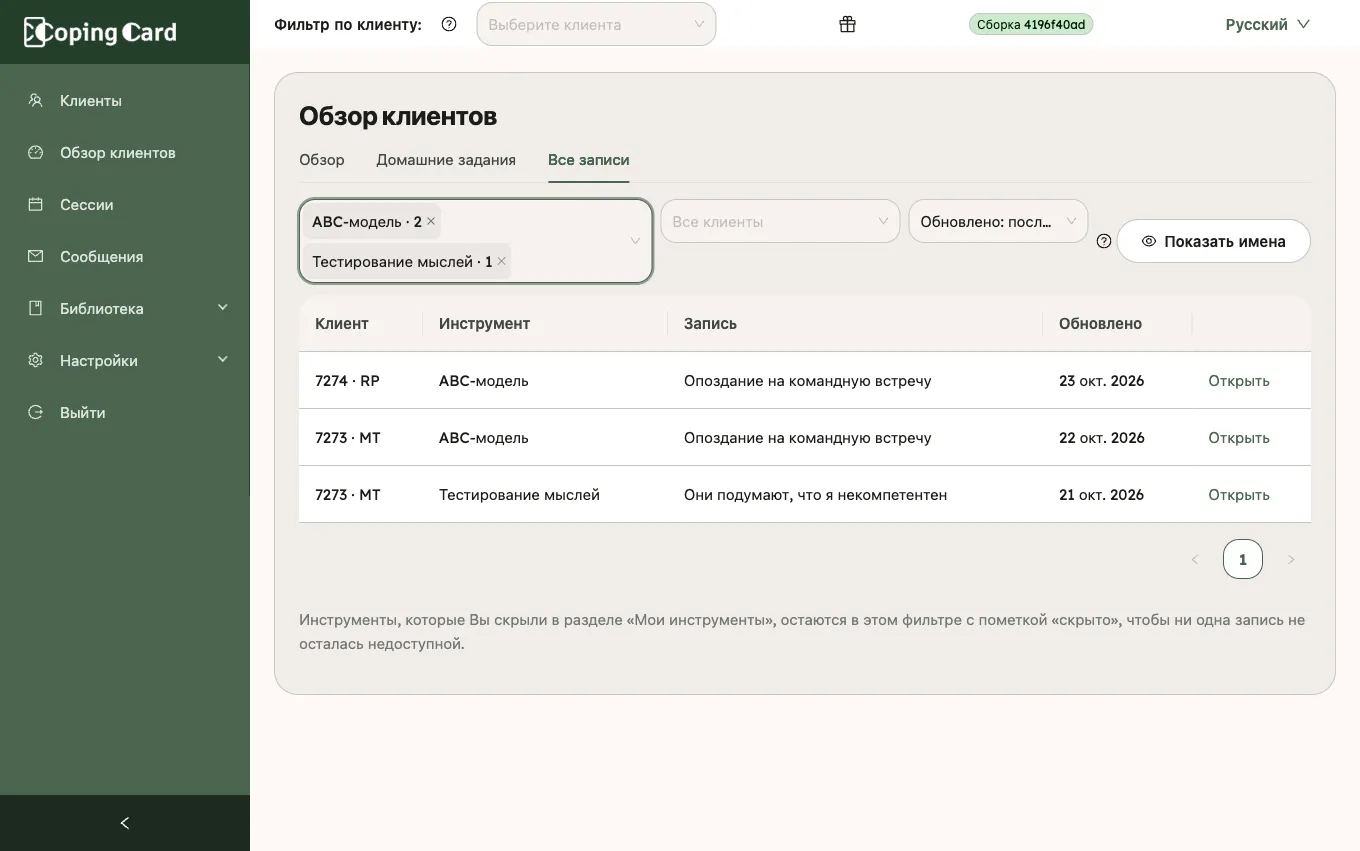Click Открыть for the Тестирование мыслей row
The height and width of the screenshot is (851, 1360).
click(1239, 495)
